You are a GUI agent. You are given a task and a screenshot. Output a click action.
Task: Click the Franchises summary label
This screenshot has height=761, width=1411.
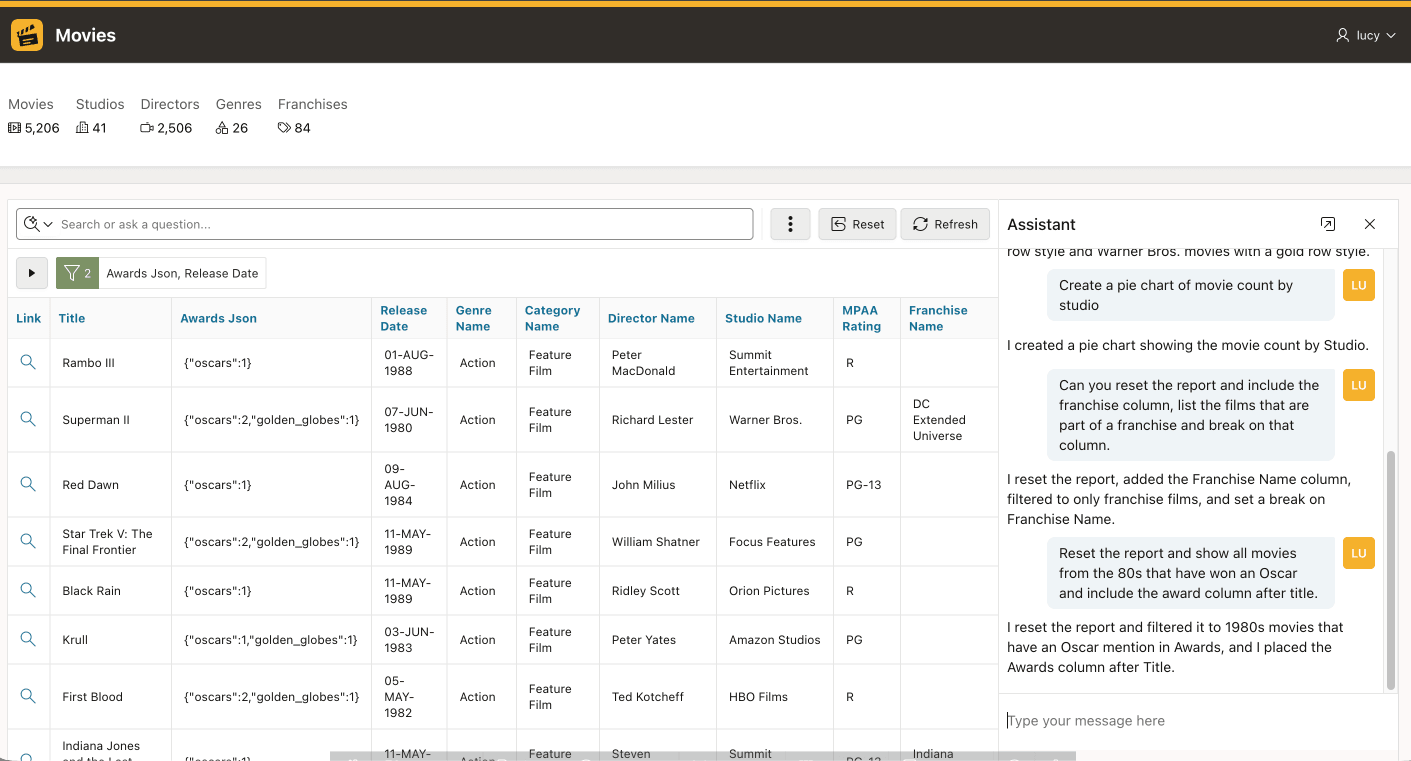click(x=313, y=104)
